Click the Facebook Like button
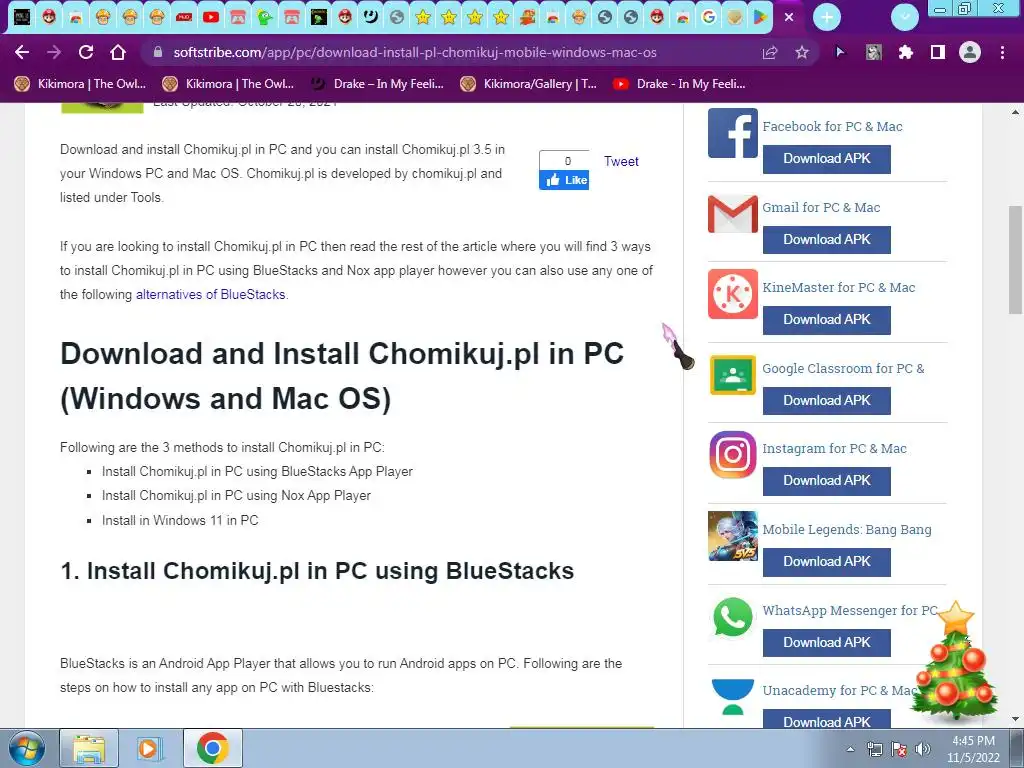The height and width of the screenshot is (768, 1024). click(564, 180)
